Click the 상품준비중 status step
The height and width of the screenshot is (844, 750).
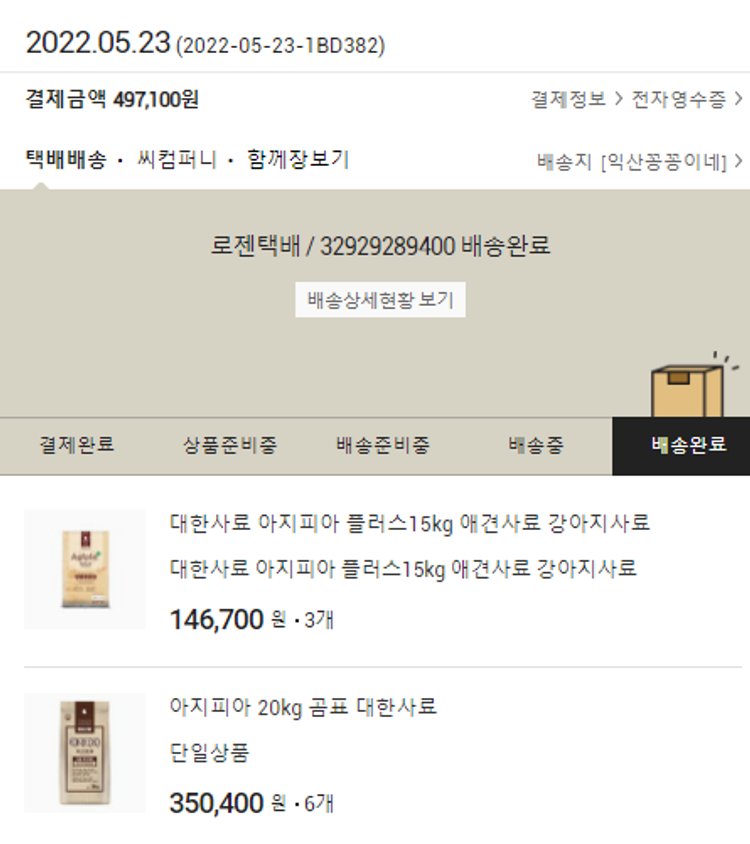click(230, 445)
